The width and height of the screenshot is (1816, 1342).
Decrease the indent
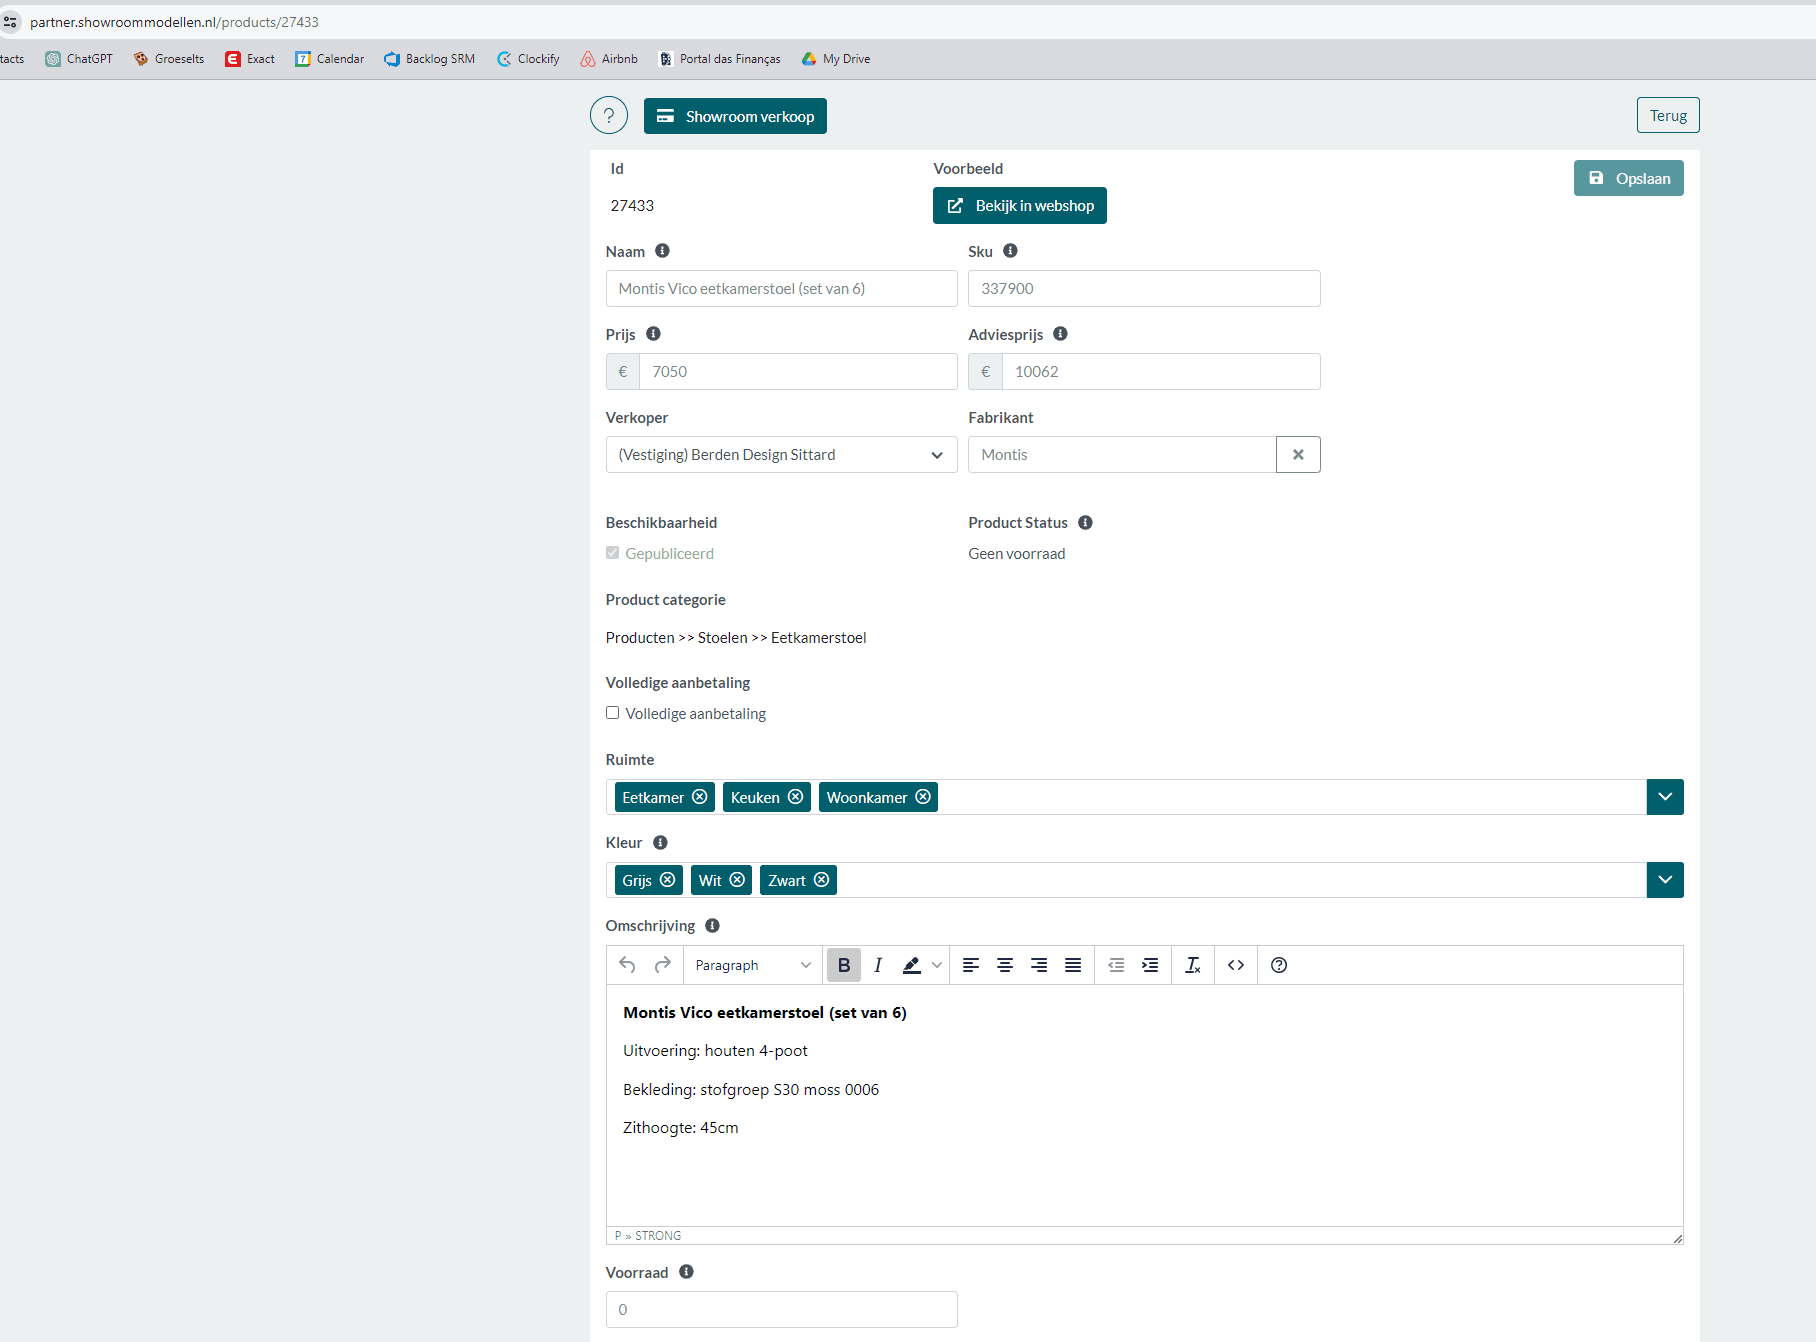tap(1116, 965)
